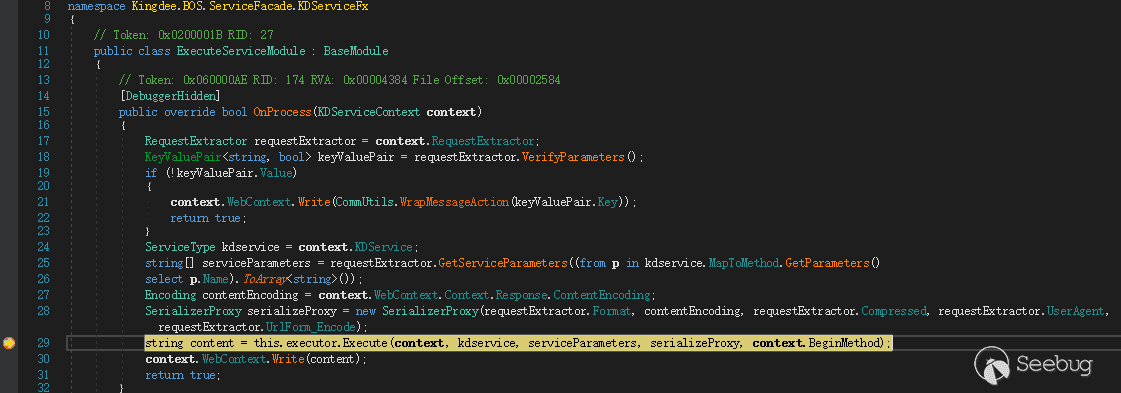The height and width of the screenshot is (393, 1121).
Task: Open the Encoding type on line 27
Action: [x=171, y=294]
